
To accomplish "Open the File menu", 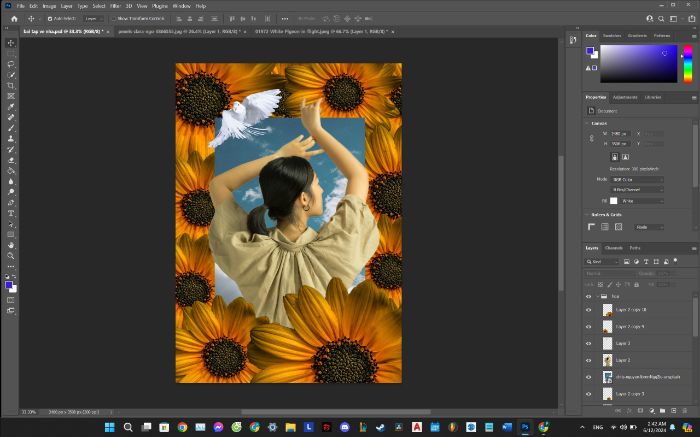I will tap(21, 6).
